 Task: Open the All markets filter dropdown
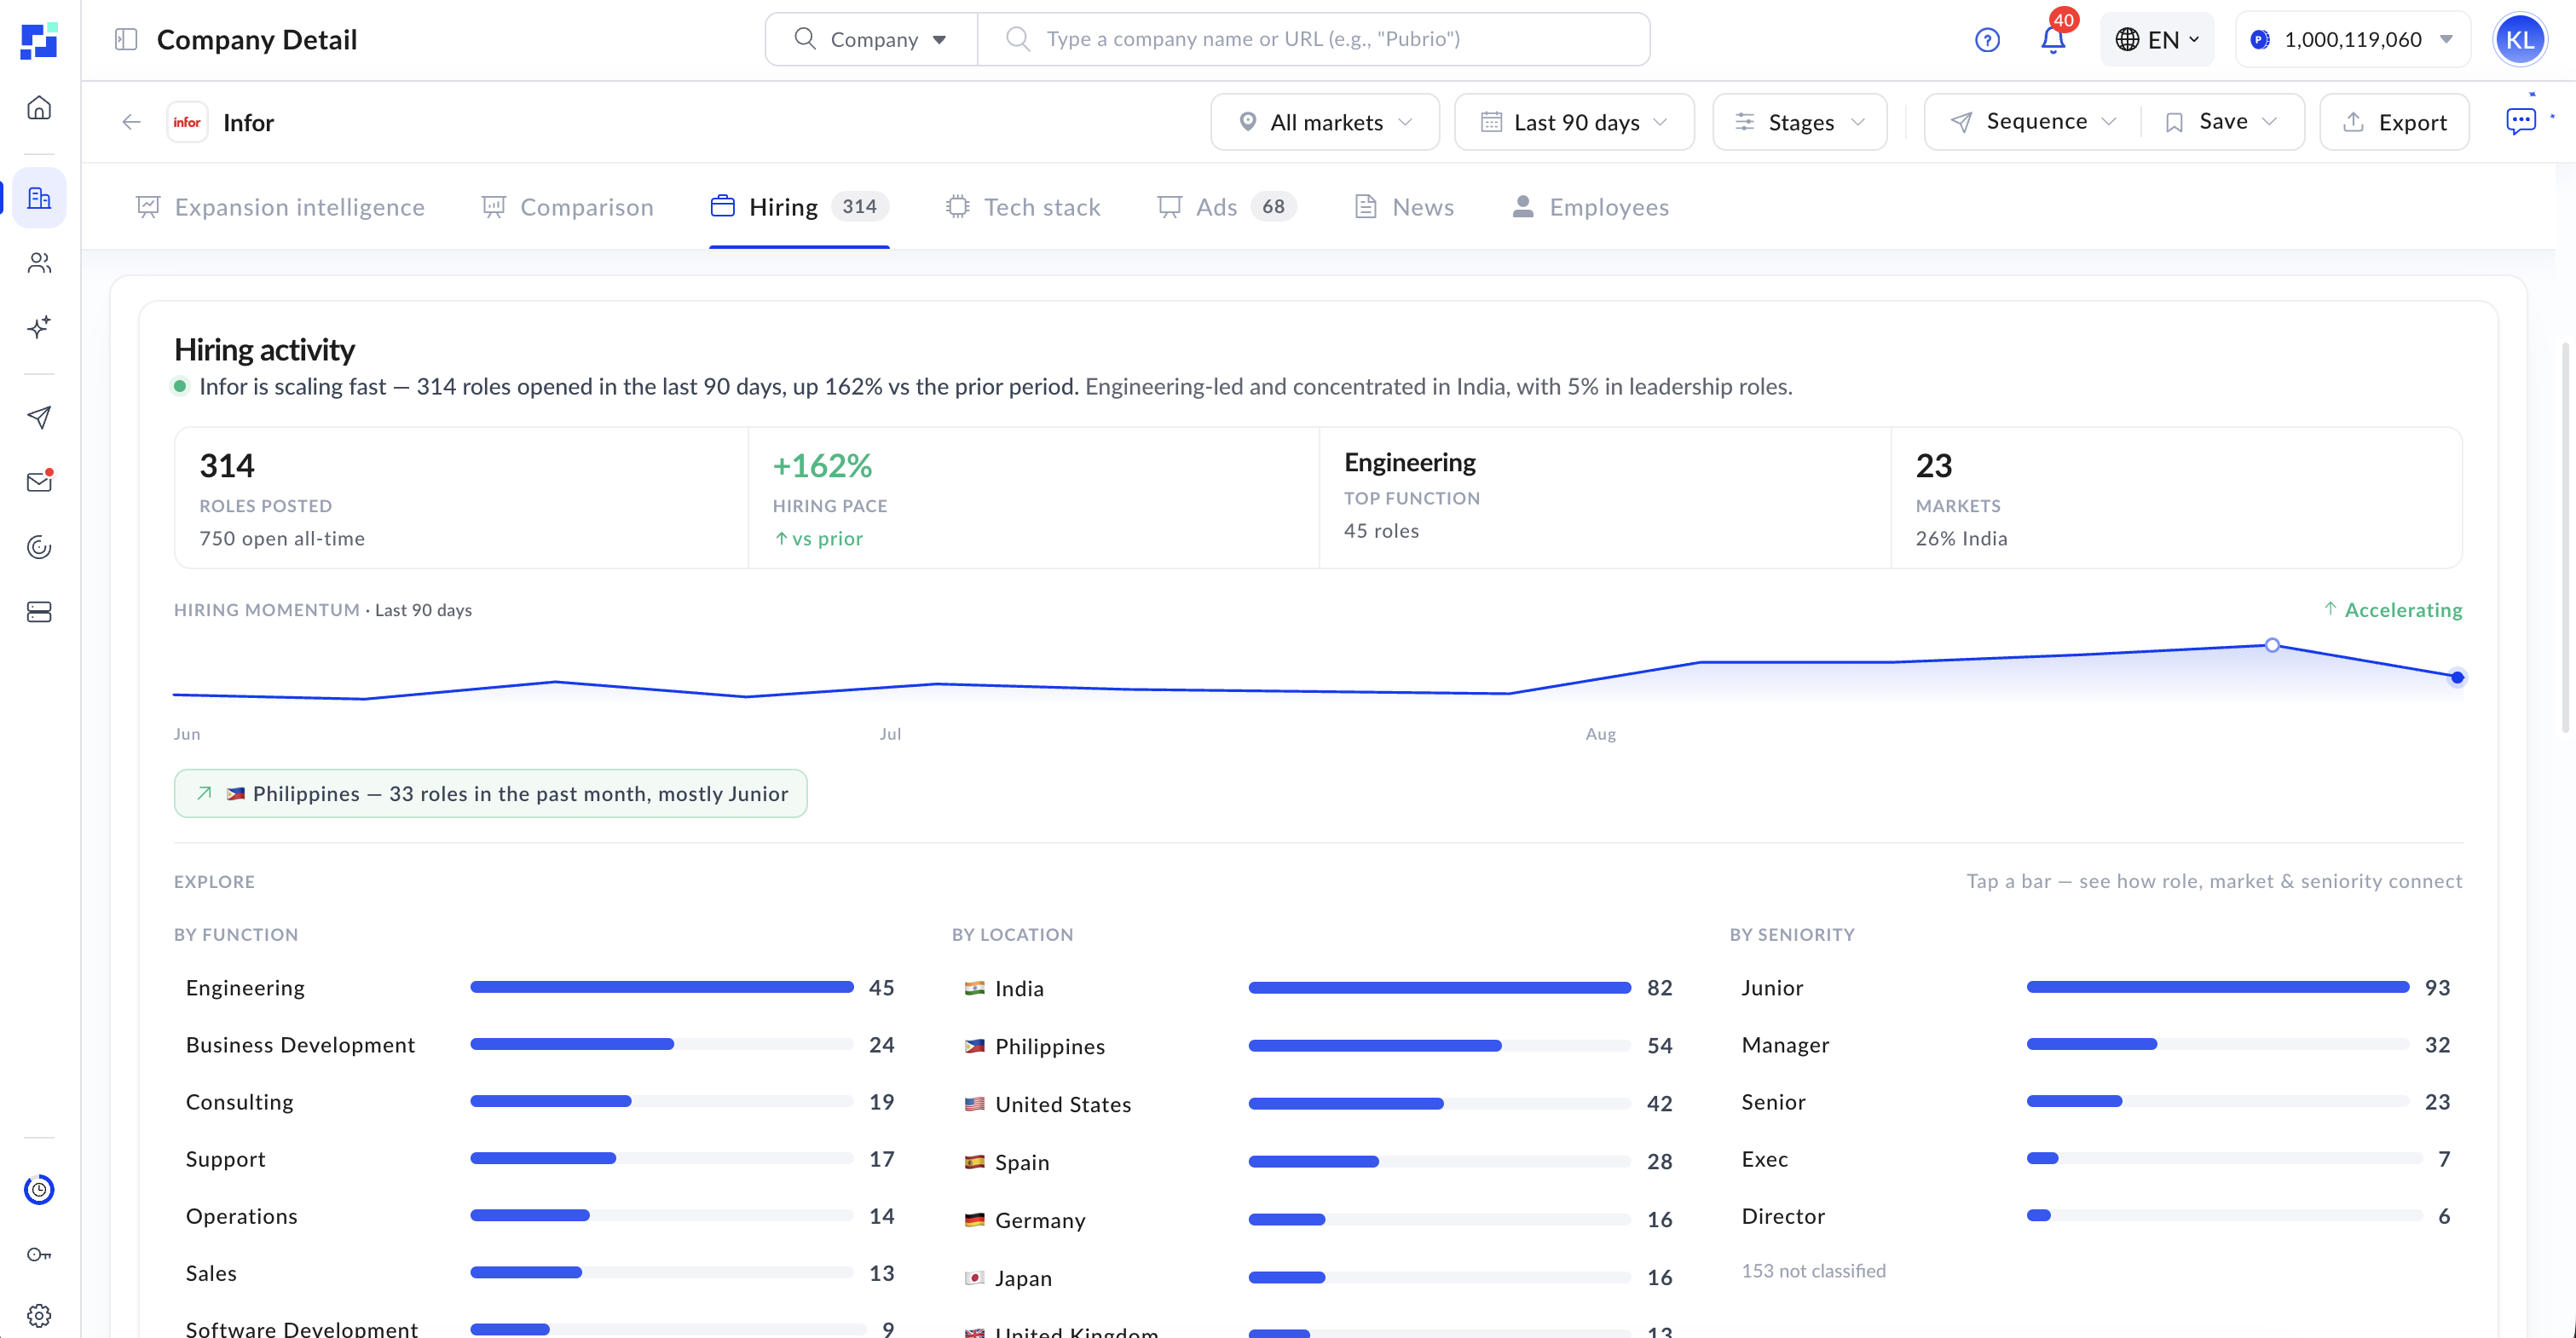1325,122
